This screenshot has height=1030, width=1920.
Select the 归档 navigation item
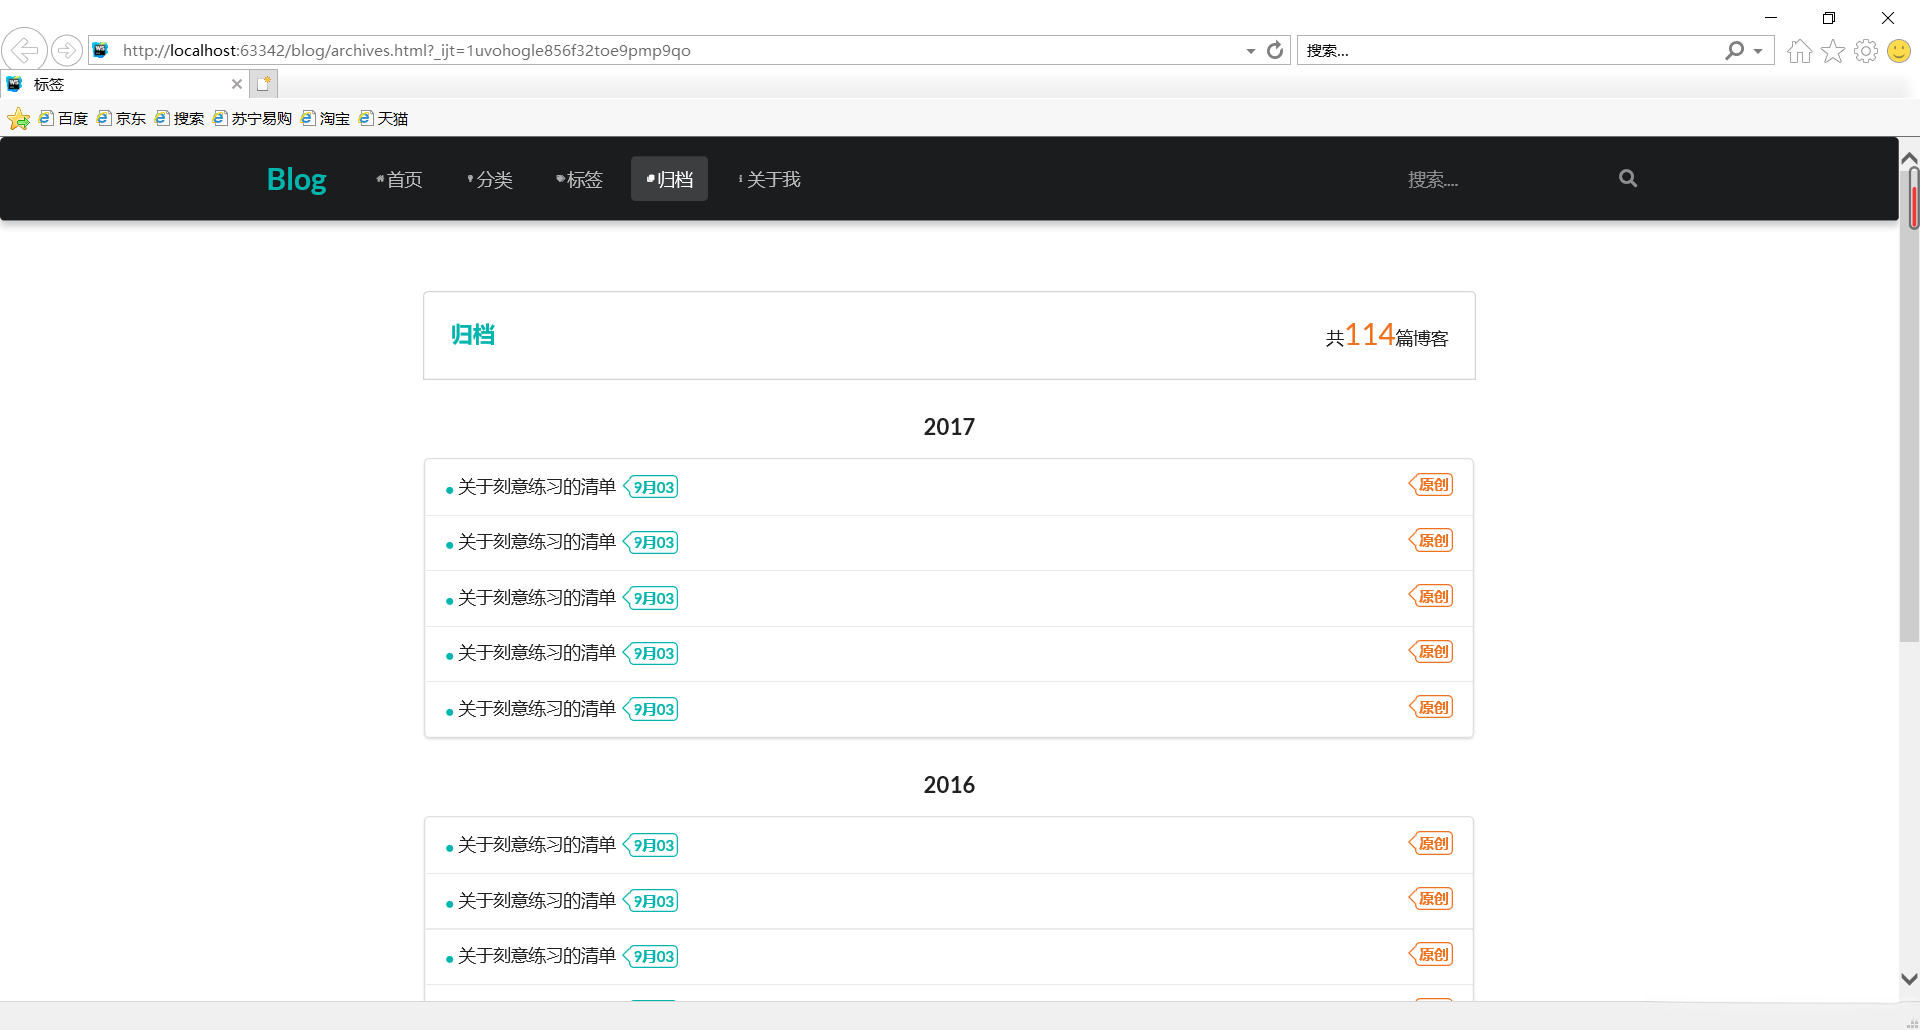(669, 179)
